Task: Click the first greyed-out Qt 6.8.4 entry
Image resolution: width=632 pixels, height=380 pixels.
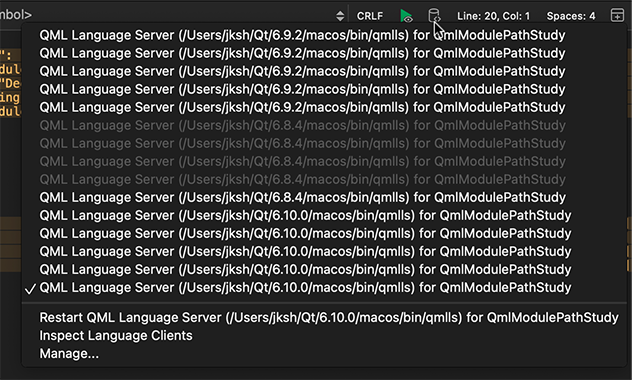Action: pyautogui.click(x=302, y=125)
